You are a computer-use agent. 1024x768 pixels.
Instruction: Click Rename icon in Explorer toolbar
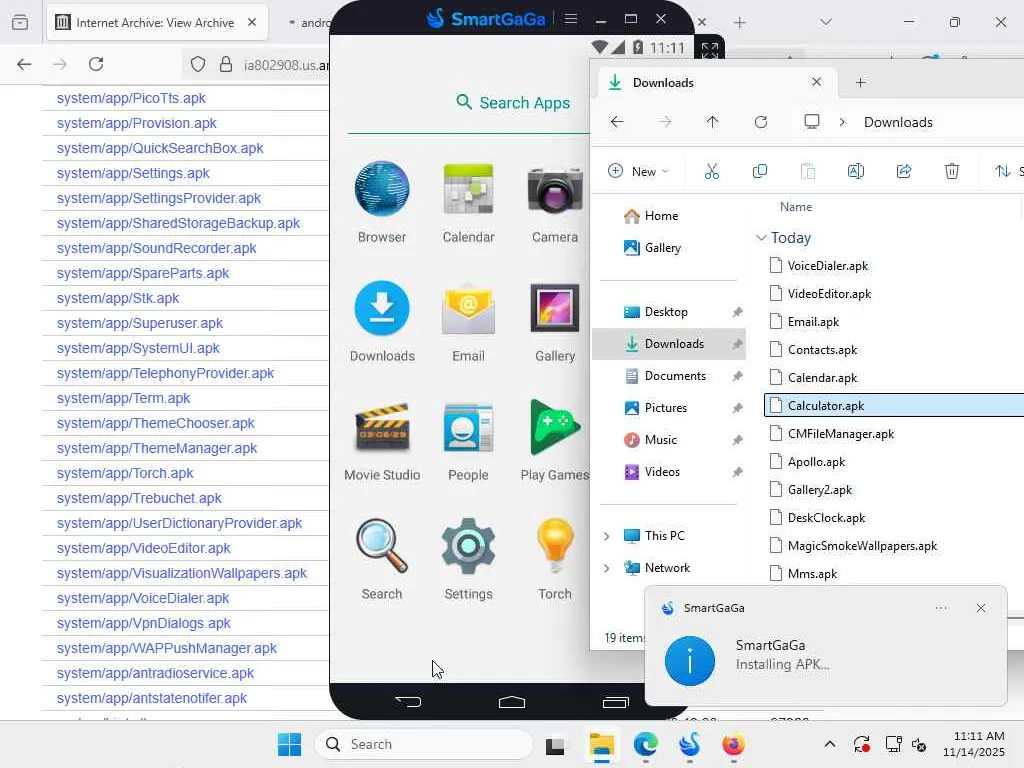tap(856, 171)
